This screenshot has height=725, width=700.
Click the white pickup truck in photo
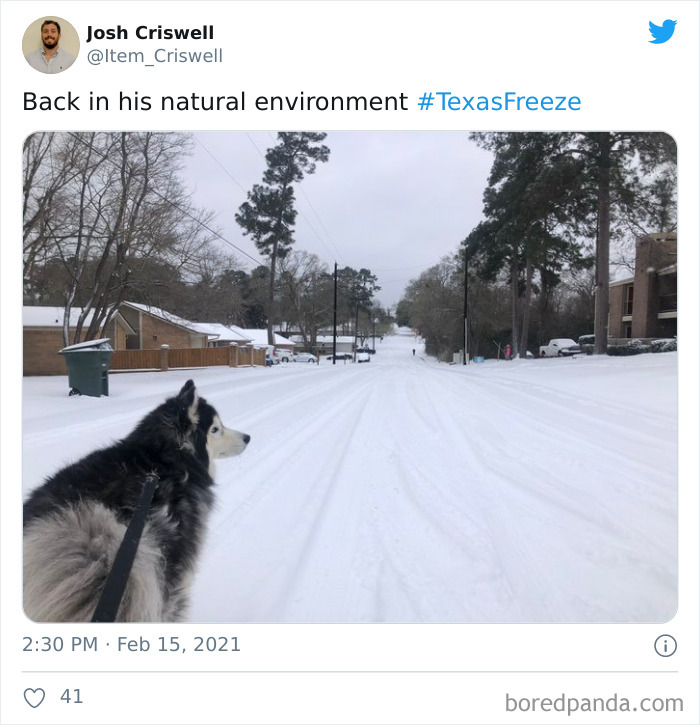(560, 348)
